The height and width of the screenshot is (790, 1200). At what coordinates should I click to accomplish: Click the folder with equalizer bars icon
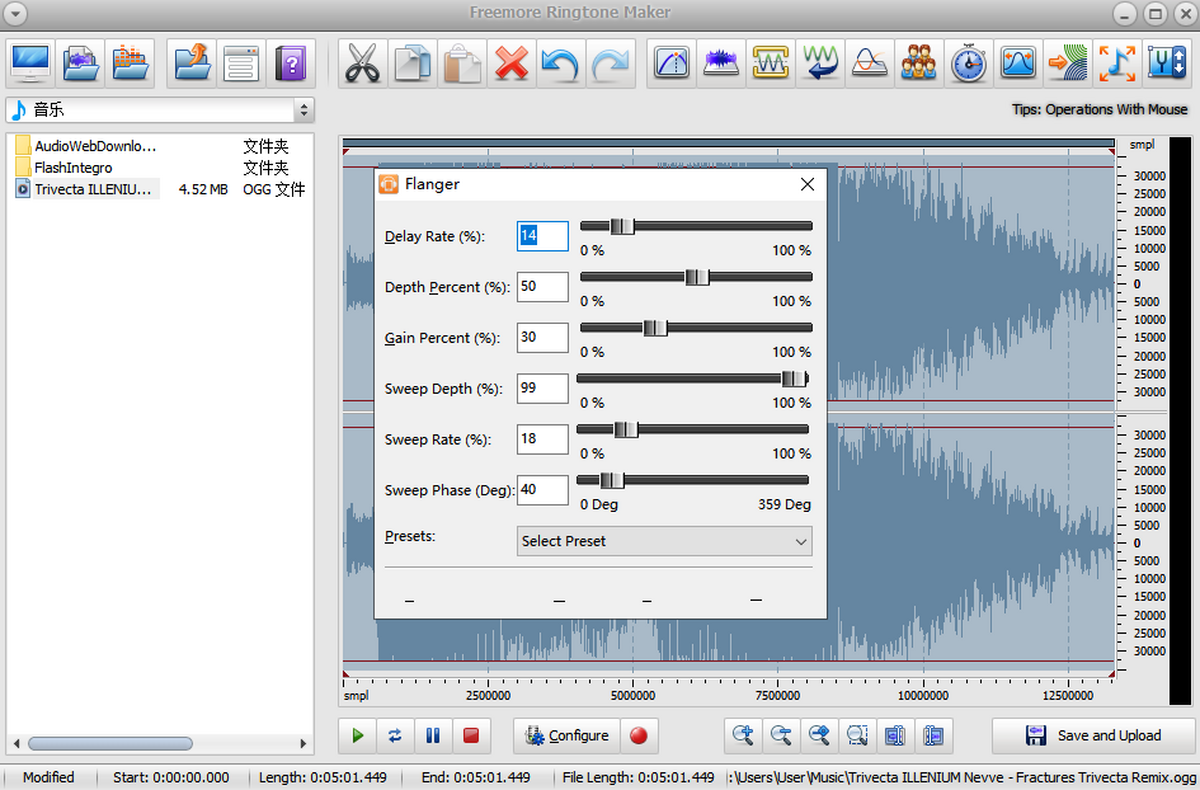(x=130, y=63)
